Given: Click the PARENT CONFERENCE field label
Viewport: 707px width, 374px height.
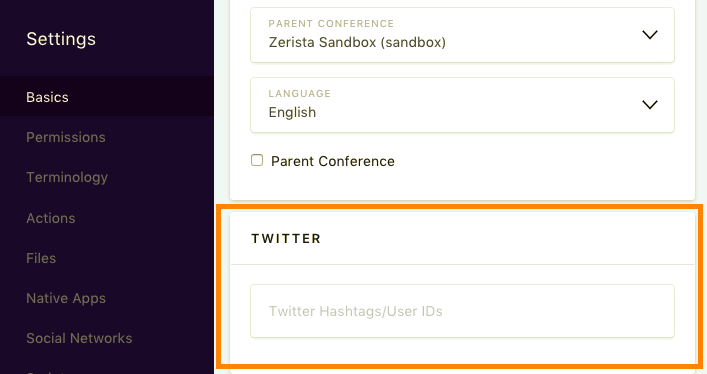Looking at the screenshot, I should [x=331, y=23].
